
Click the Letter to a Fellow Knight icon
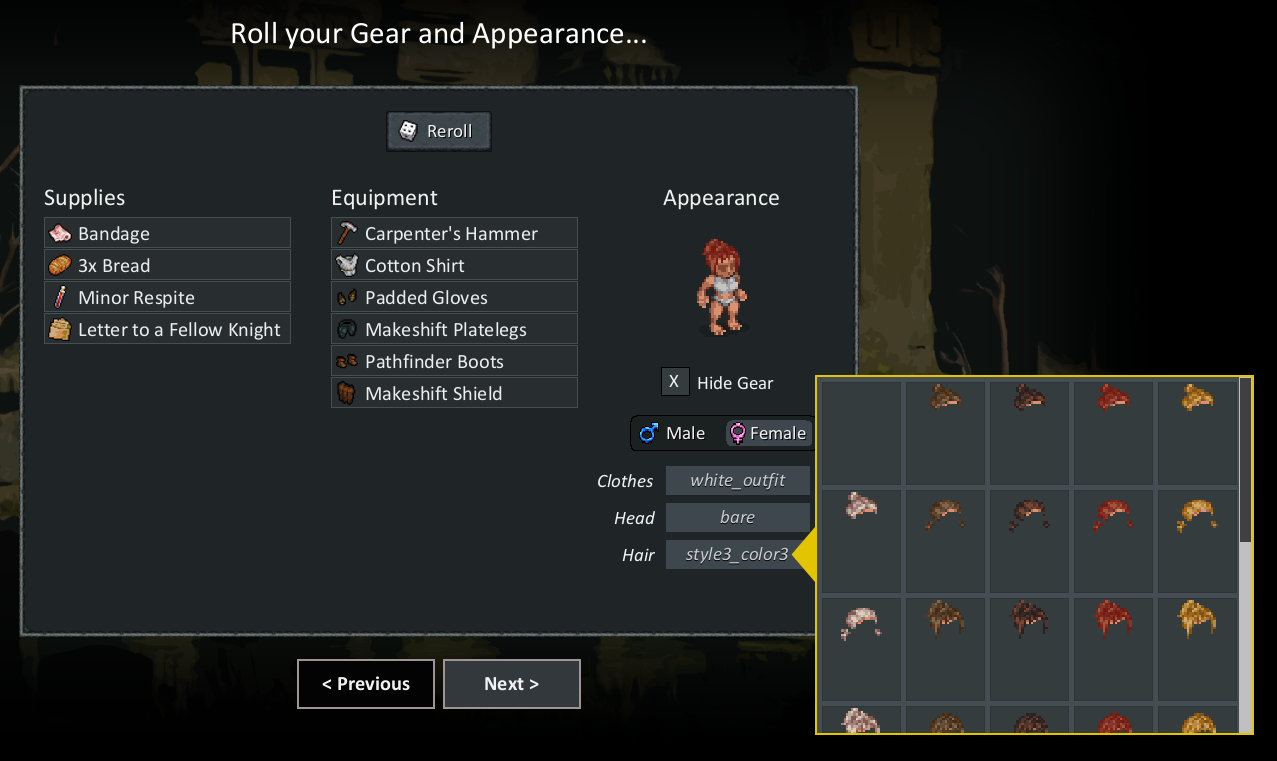pos(60,329)
